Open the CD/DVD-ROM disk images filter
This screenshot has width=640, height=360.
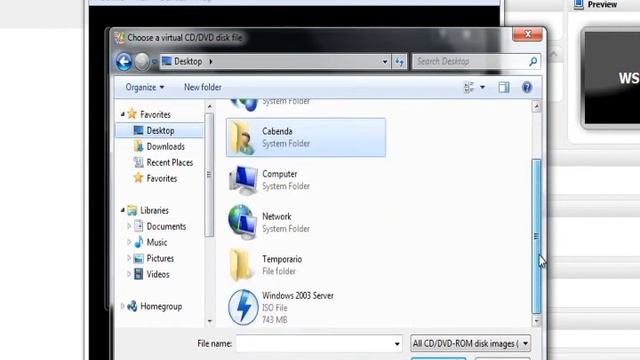tap(470, 344)
